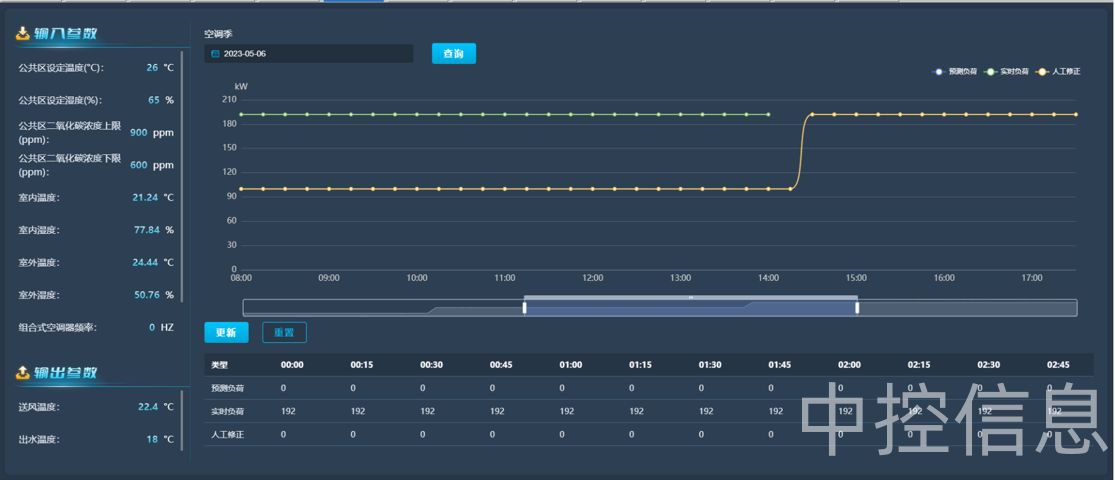Click the 公共区设定湿度 value 65

tap(153, 100)
